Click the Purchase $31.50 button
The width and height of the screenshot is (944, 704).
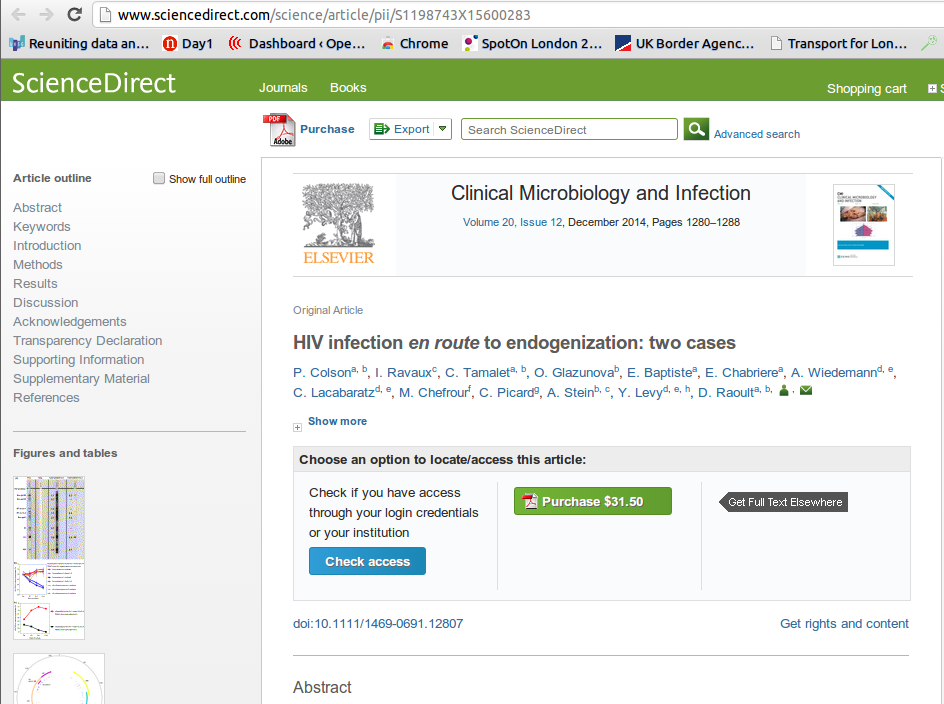coord(593,501)
